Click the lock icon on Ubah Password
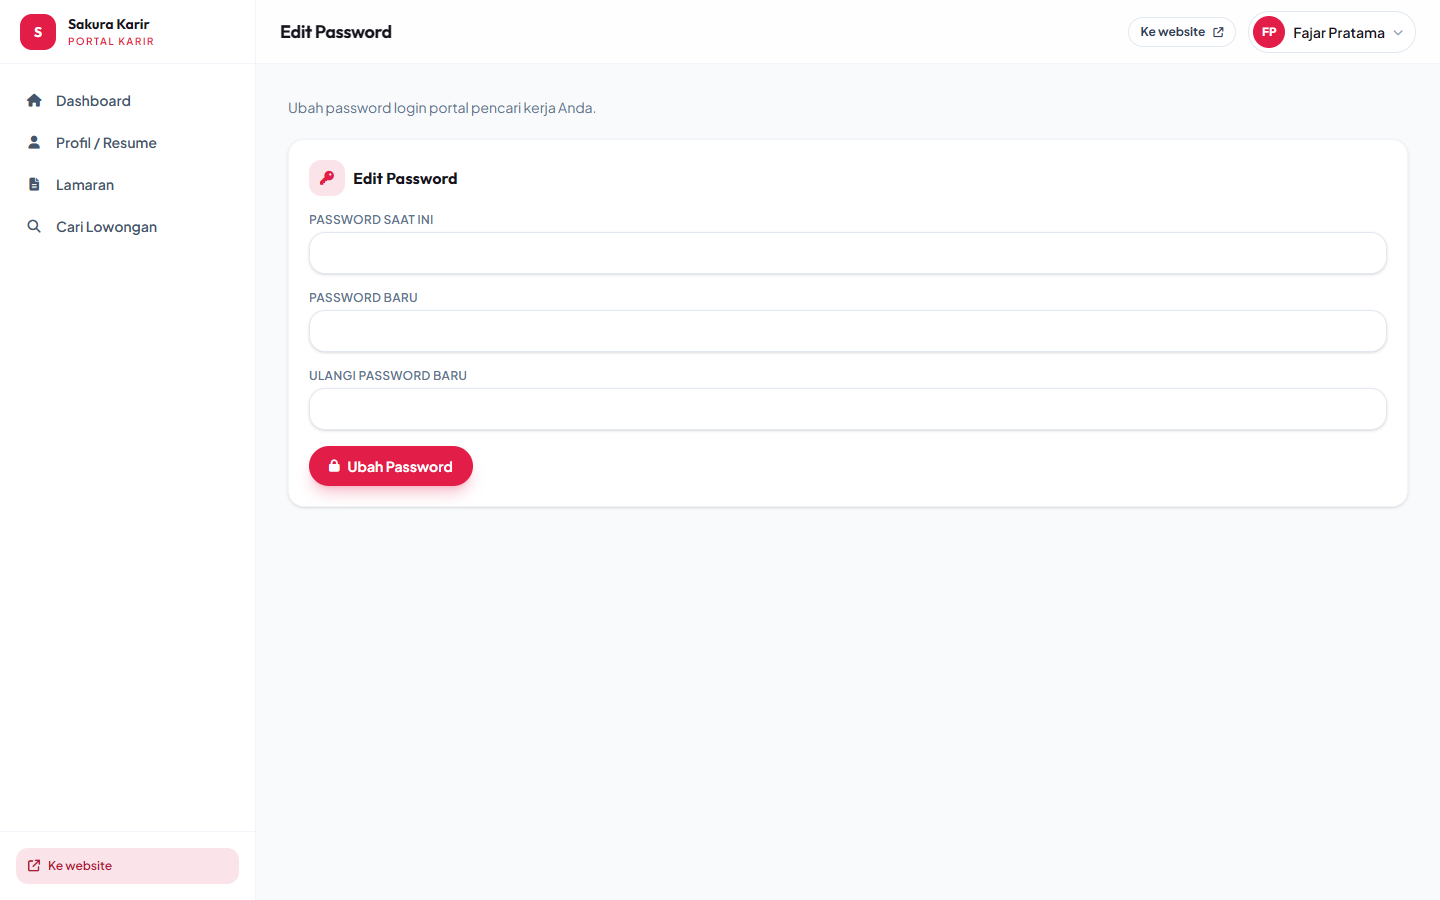The width and height of the screenshot is (1440, 900). pos(334,466)
